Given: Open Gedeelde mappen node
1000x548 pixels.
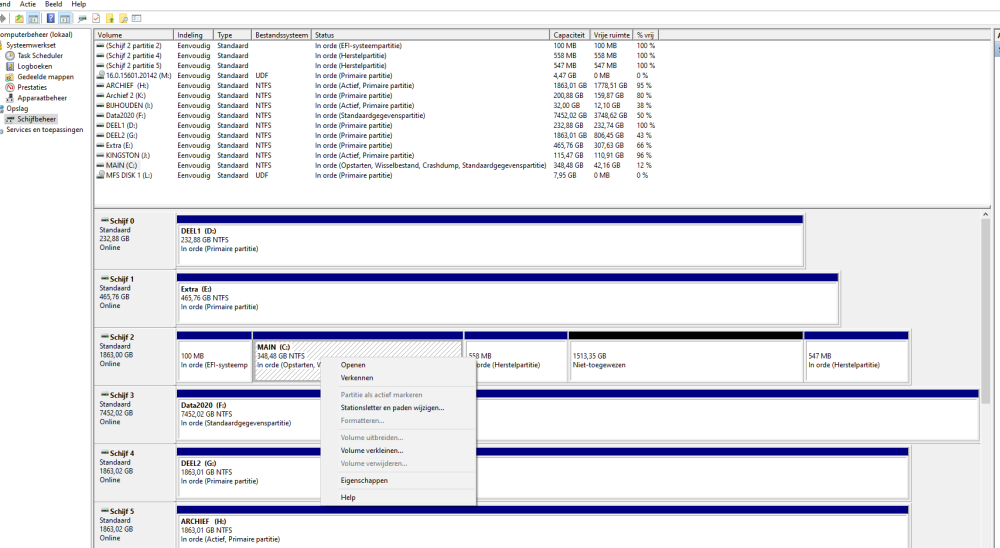Looking at the screenshot, I should (45, 77).
